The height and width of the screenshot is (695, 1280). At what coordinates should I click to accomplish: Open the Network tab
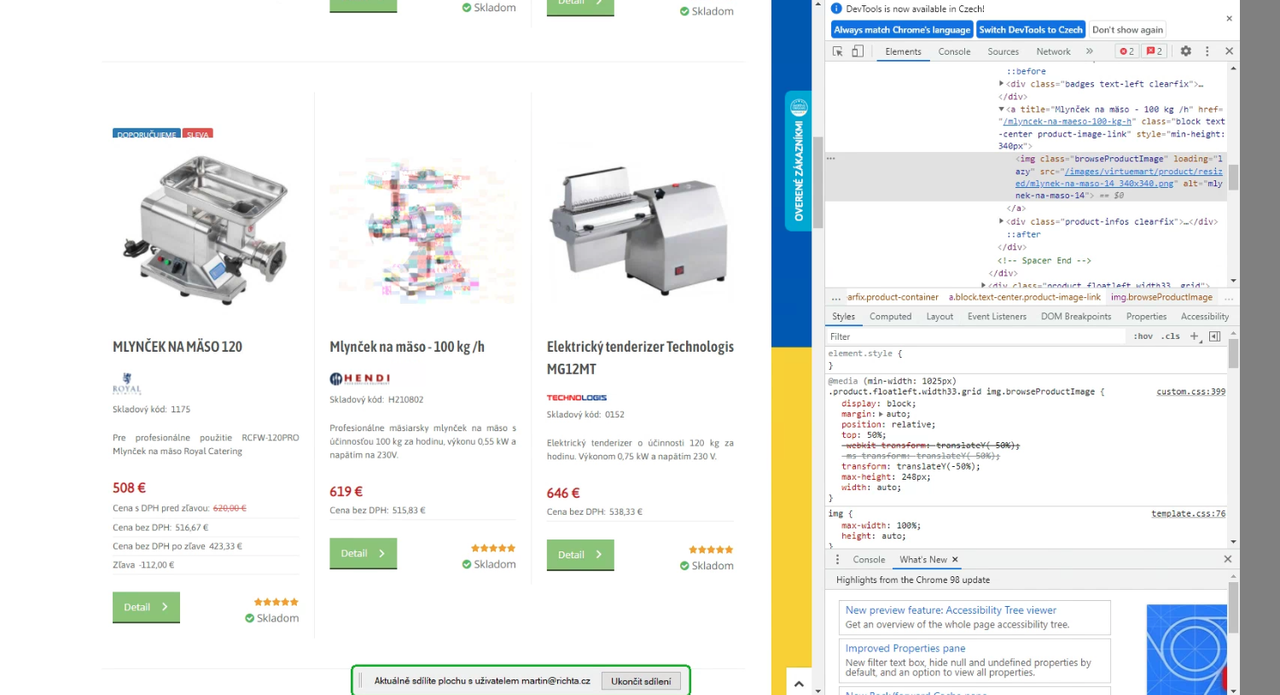(1053, 51)
